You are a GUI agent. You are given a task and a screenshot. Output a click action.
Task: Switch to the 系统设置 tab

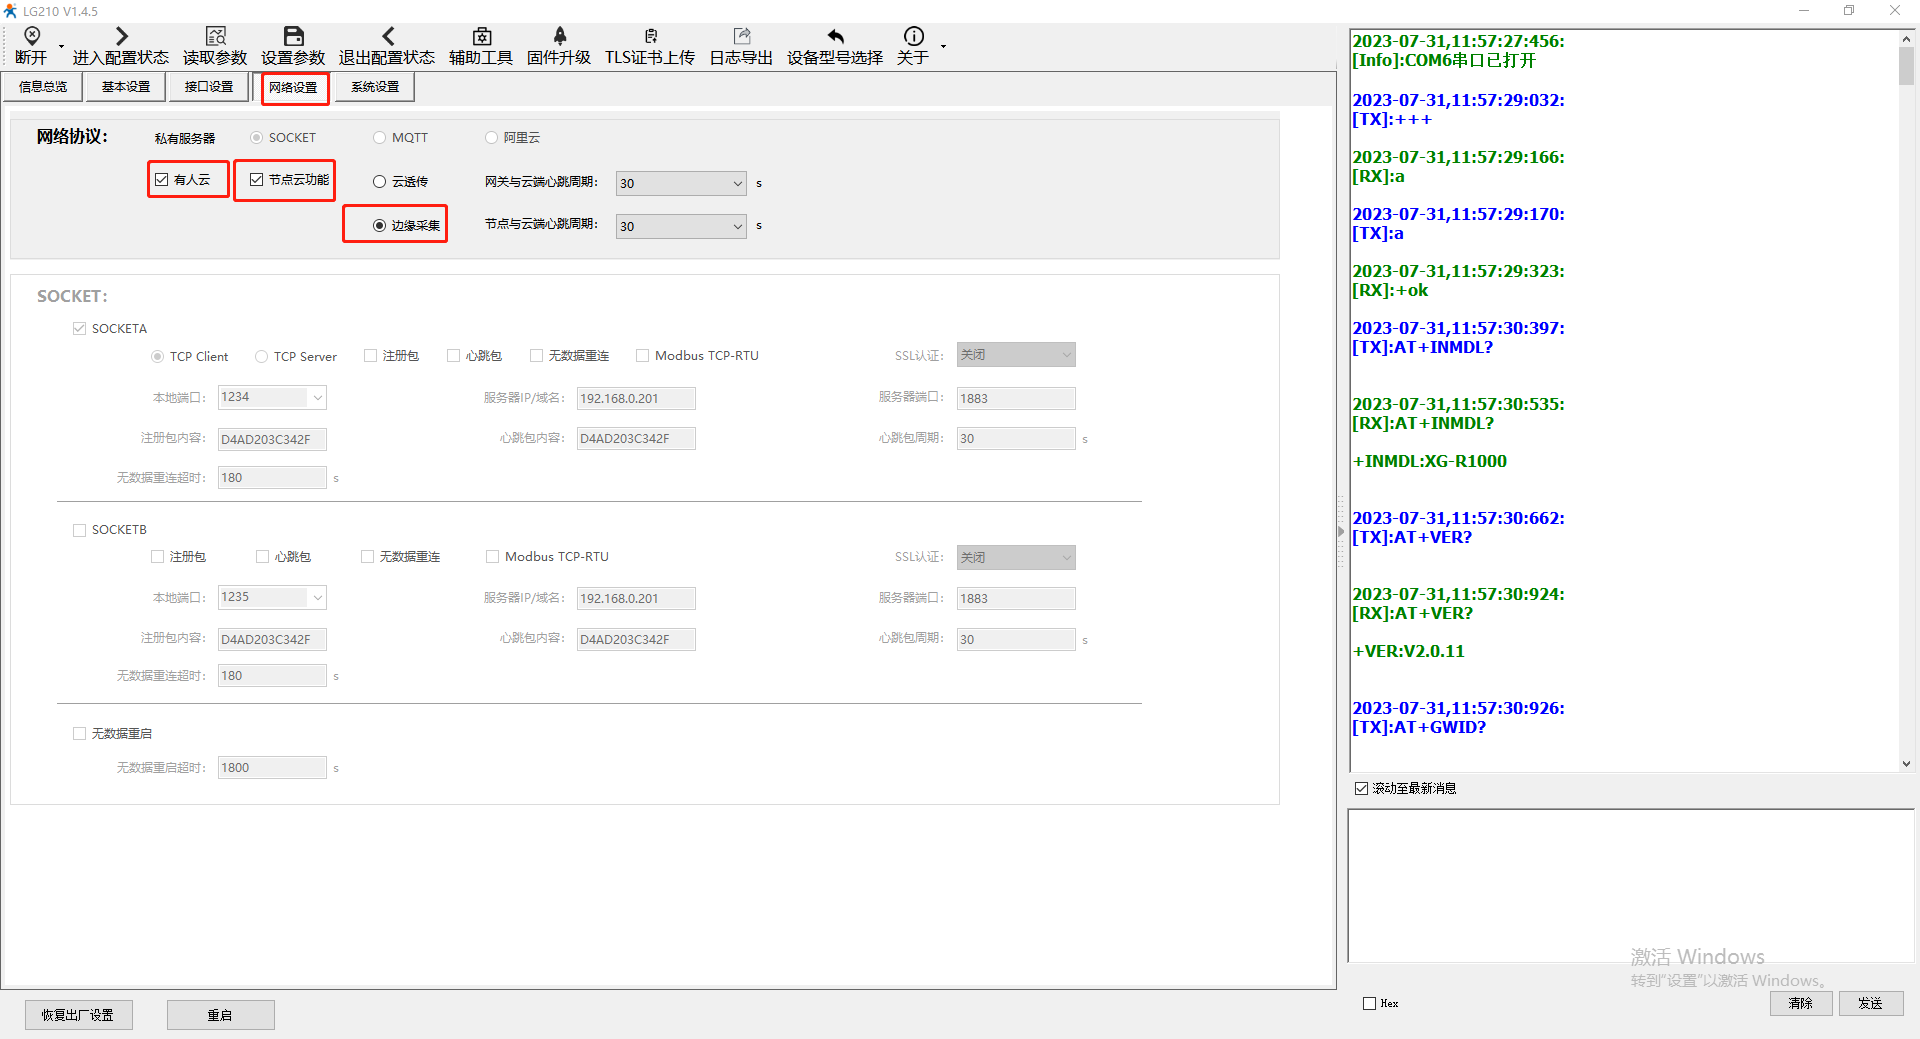[x=375, y=87]
